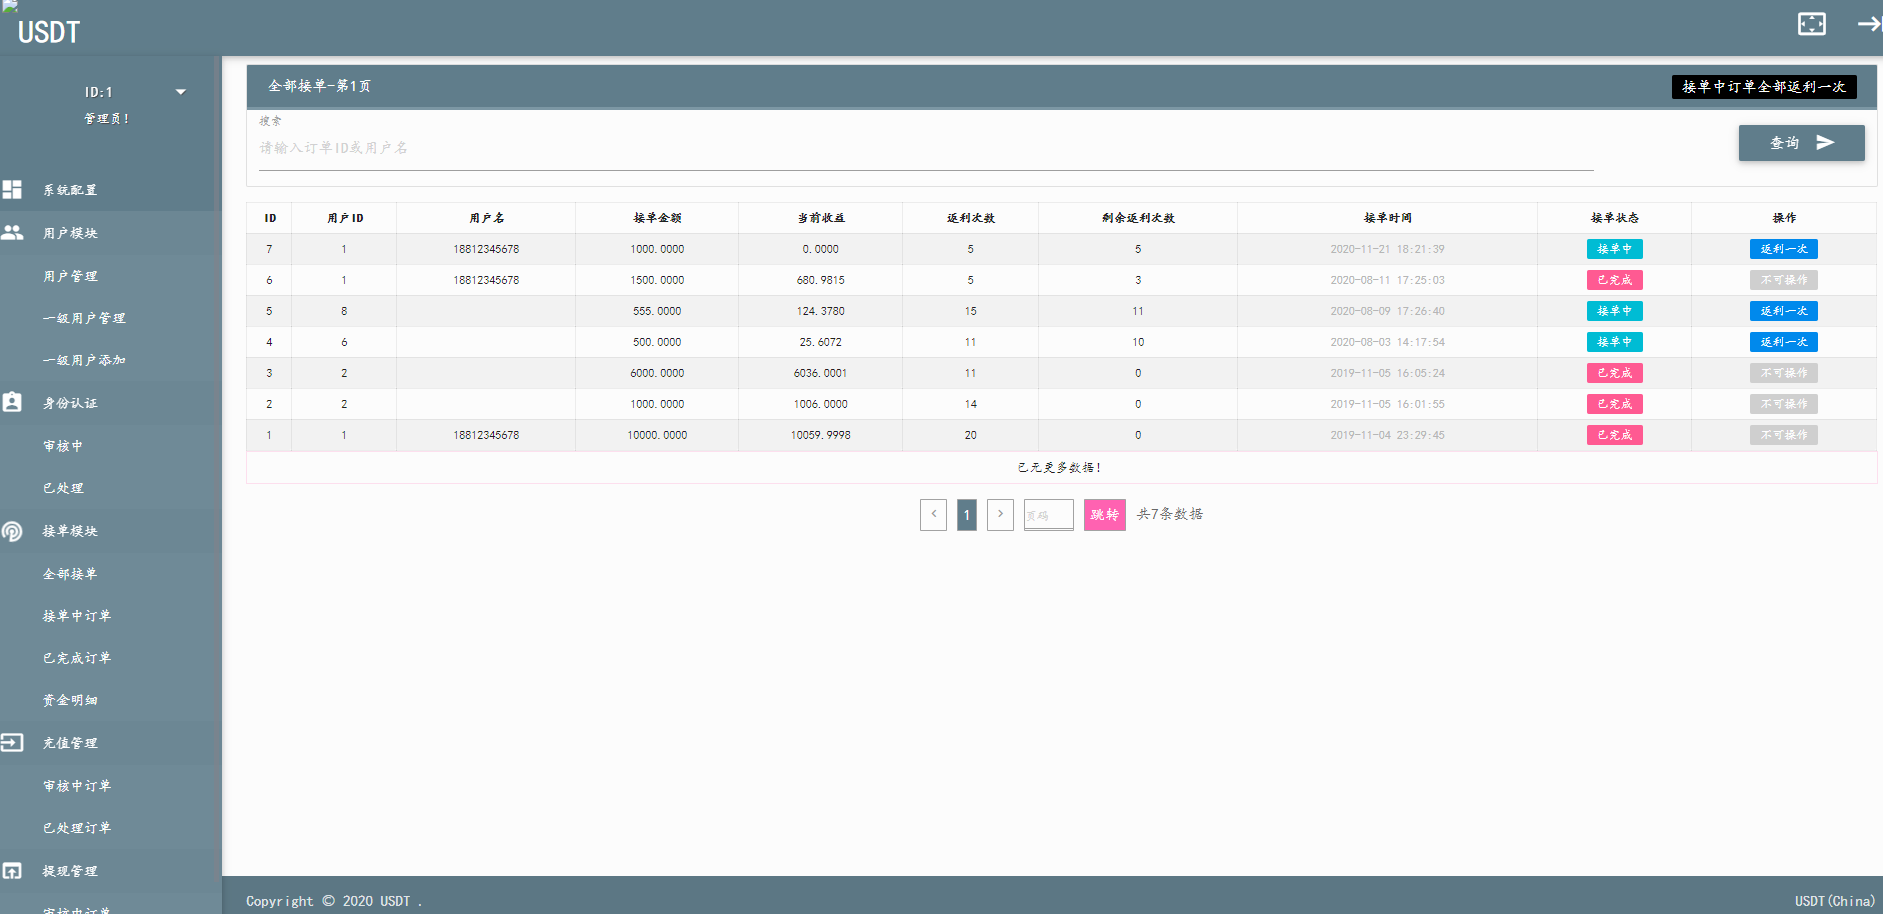The height and width of the screenshot is (914, 1883).
Task: Click the 接单模块 signal icon
Action: tap(12, 531)
